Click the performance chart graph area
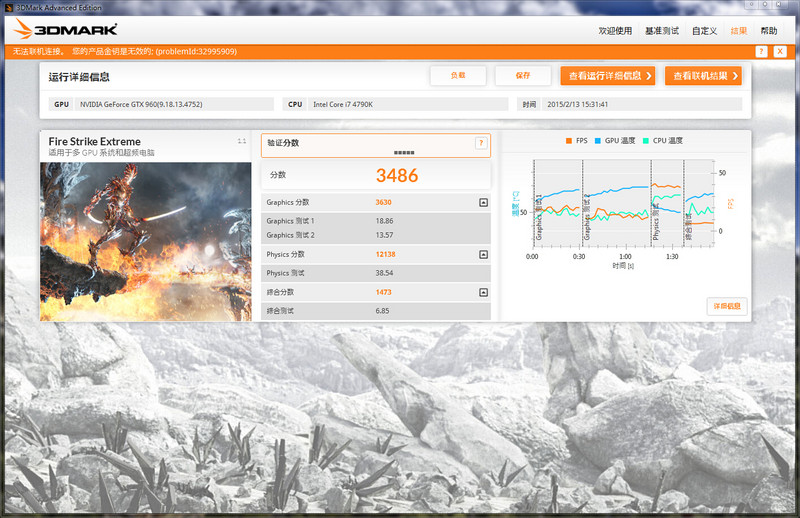Image resolution: width=800 pixels, height=518 pixels. point(623,203)
